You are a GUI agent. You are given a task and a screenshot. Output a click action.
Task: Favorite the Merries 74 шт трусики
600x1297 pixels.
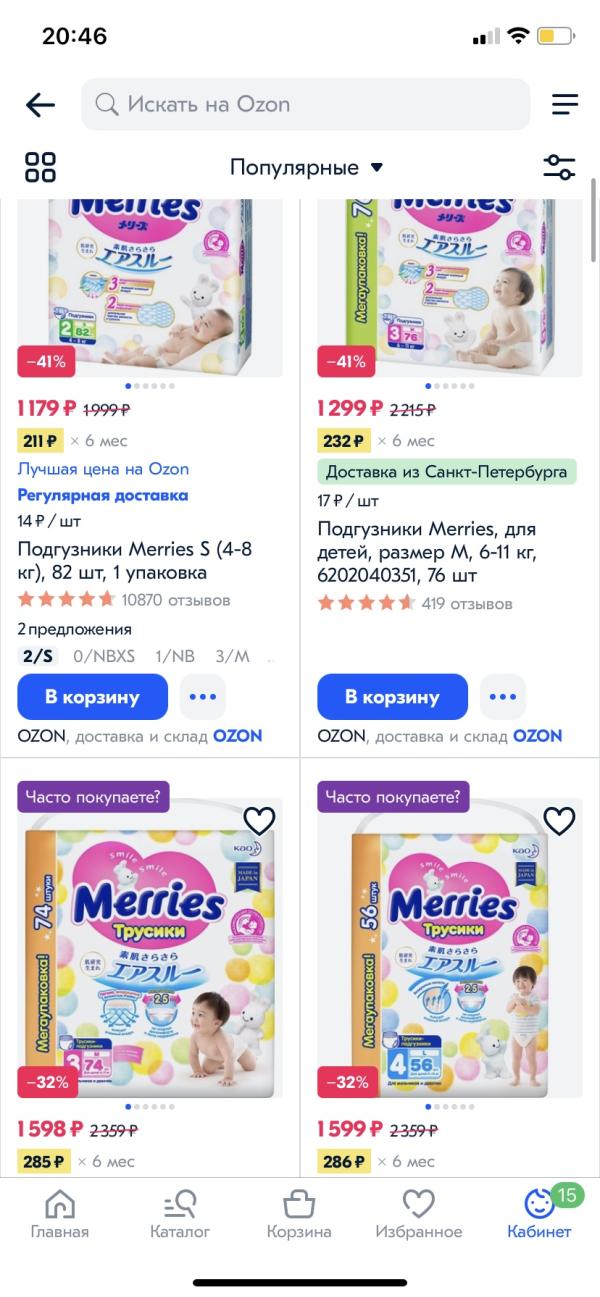(x=259, y=821)
